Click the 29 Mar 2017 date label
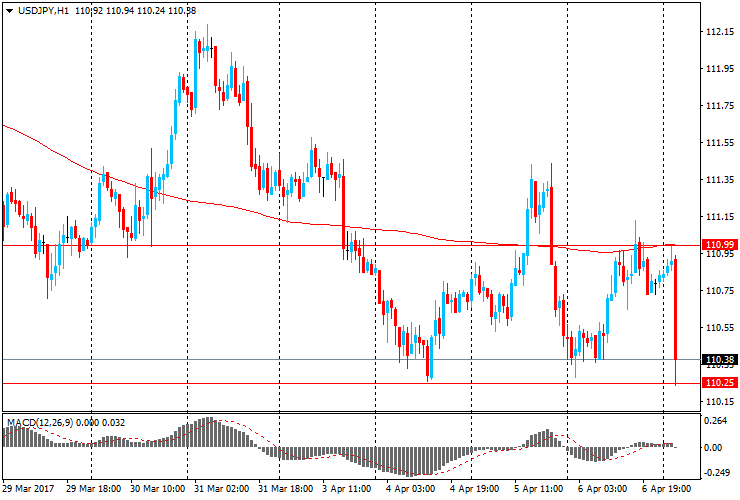This screenshot has width=740, height=500. pos(29,488)
